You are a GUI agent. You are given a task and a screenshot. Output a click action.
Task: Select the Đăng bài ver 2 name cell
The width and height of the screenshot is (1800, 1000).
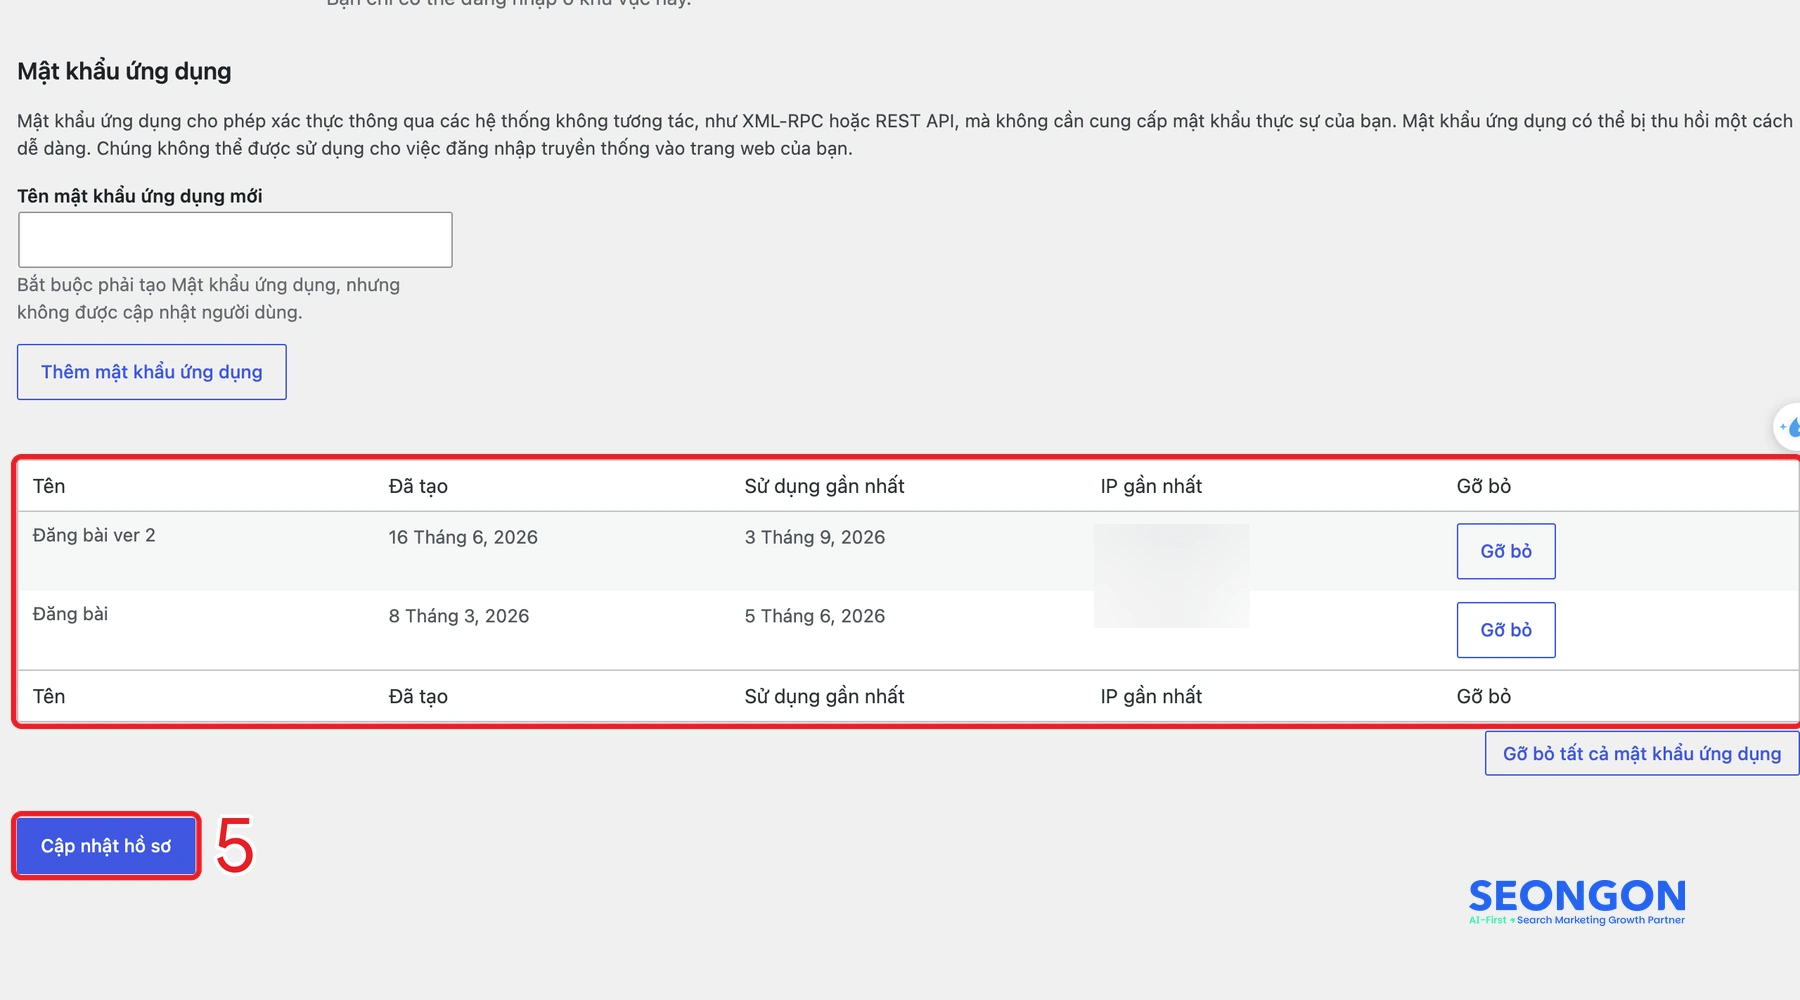pos(94,536)
